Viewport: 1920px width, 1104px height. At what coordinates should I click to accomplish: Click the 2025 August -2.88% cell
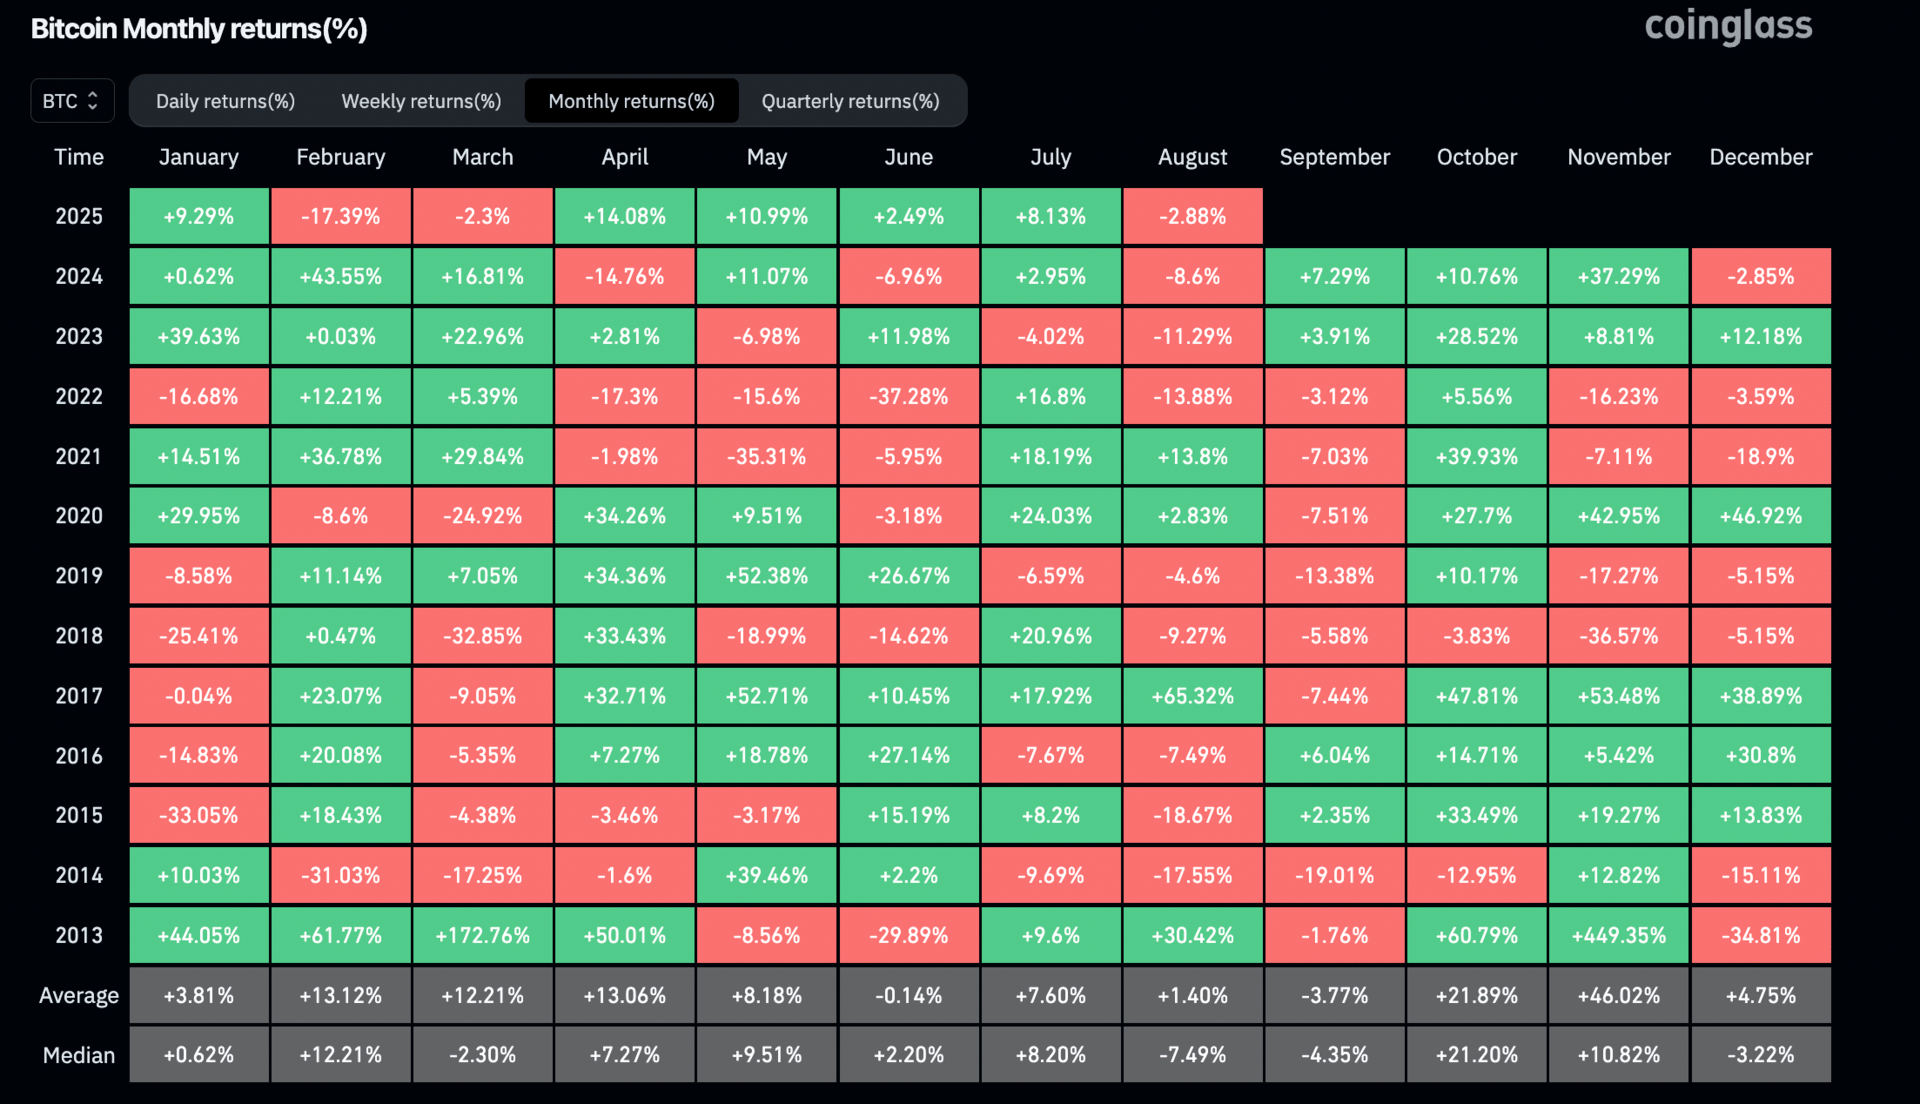(x=1192, y=216)
